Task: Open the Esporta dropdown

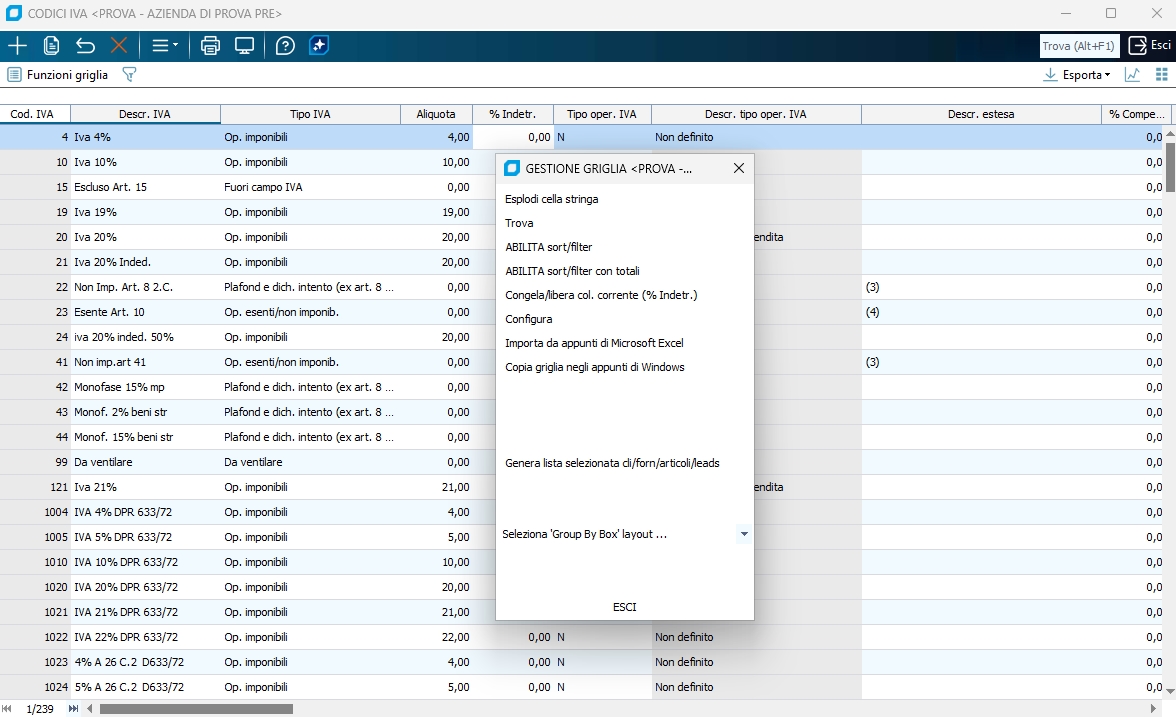Action: (1077, 75)
